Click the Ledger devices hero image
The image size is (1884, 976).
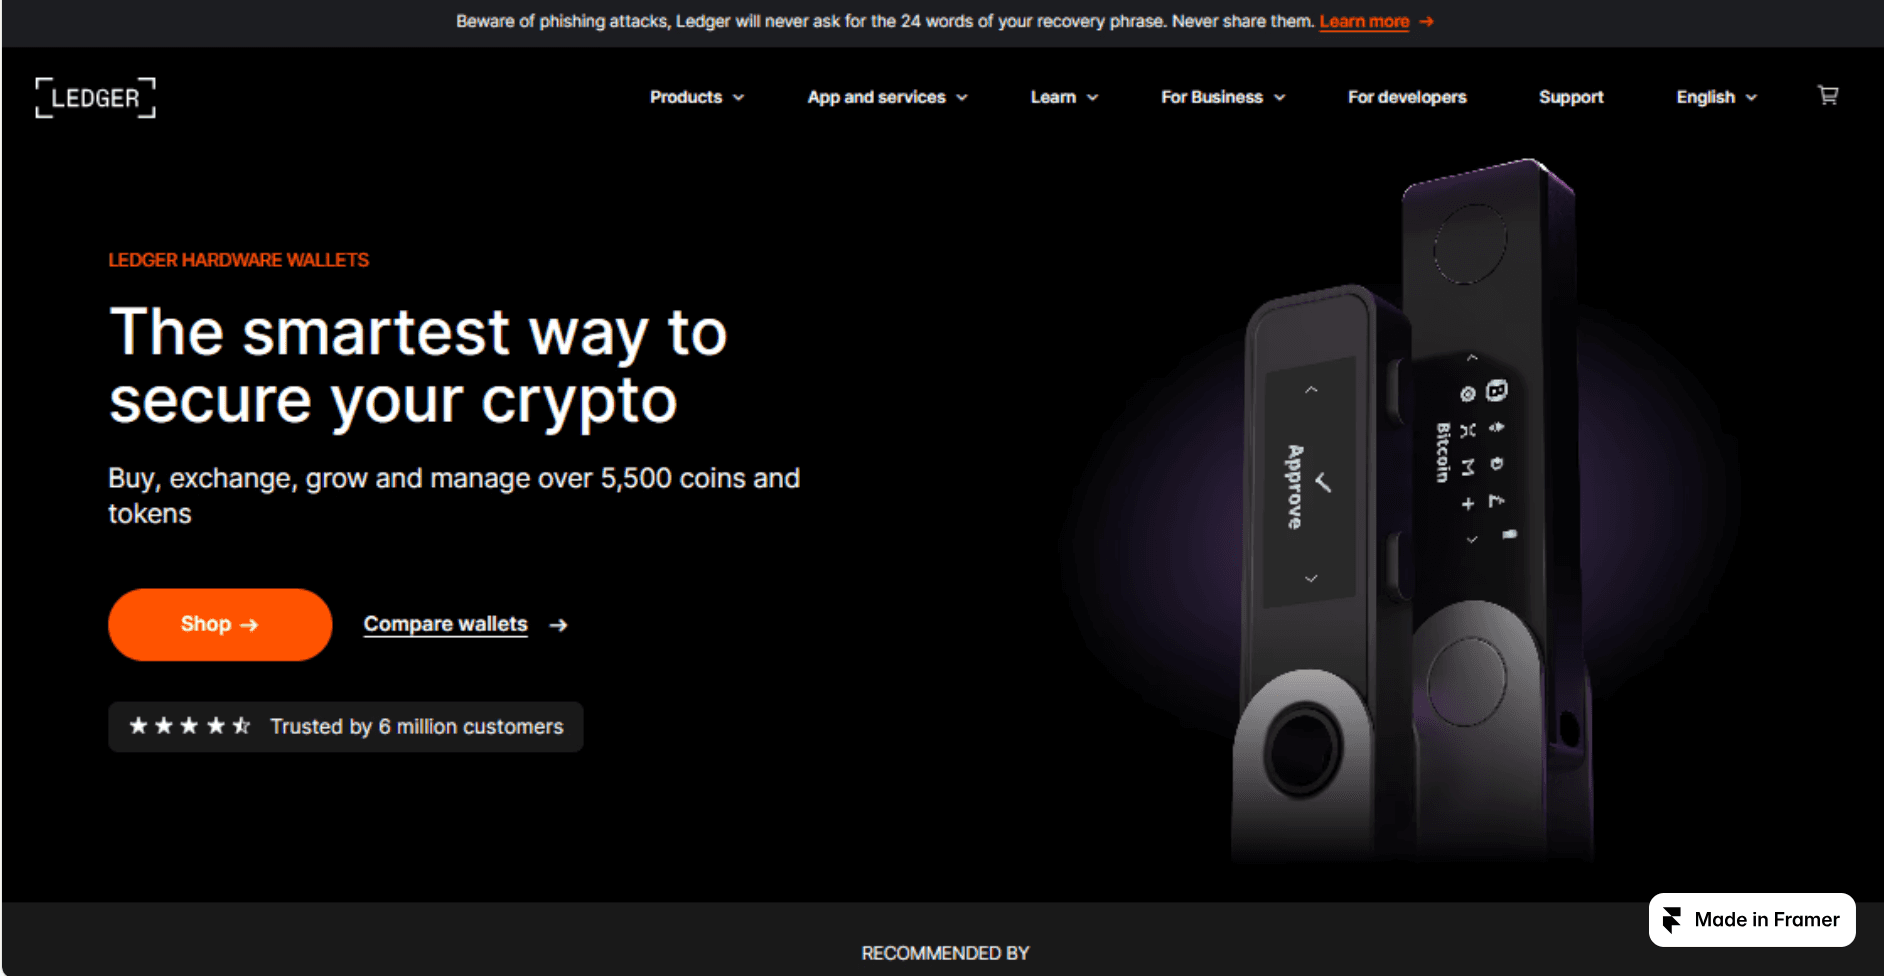point(1411,510)
